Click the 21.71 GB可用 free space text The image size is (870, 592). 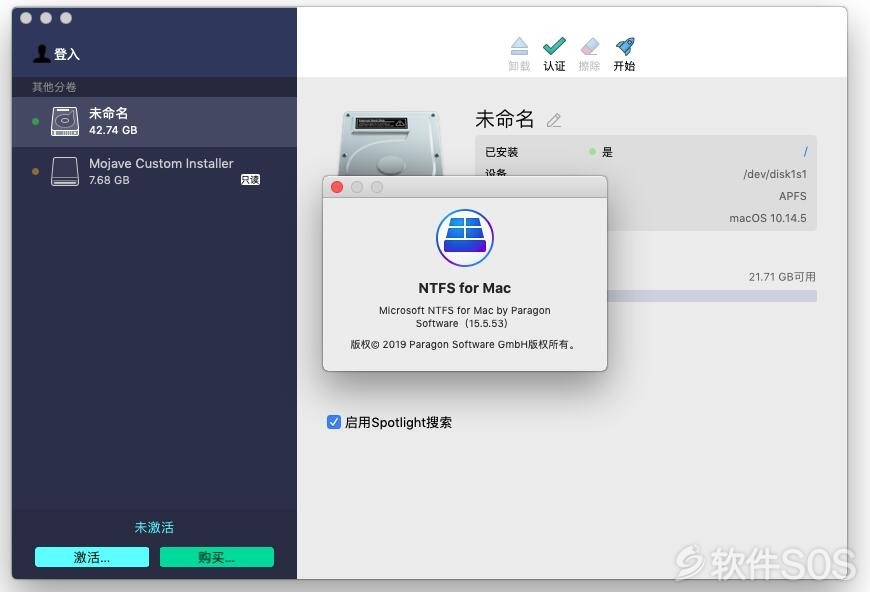pyautogui.click(x=782, y=277)
